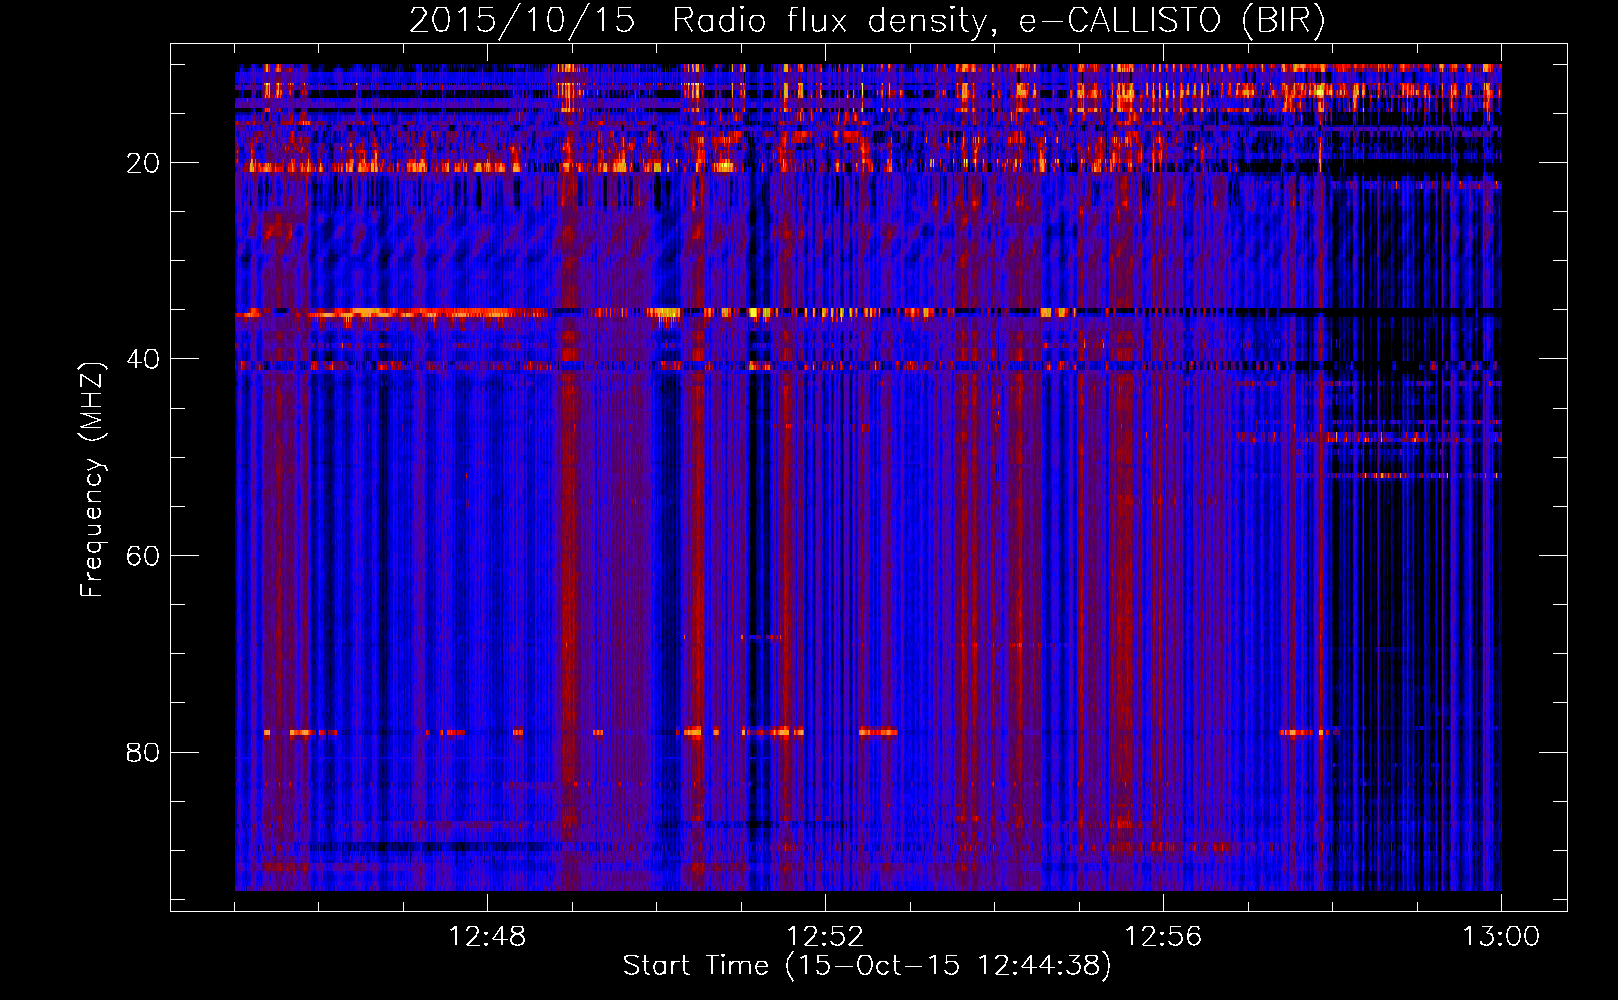
Task: Click the "Start Time (15-Oct-15 12:44:38)" label
Action: pyautogui.click(x=867, y=966)
